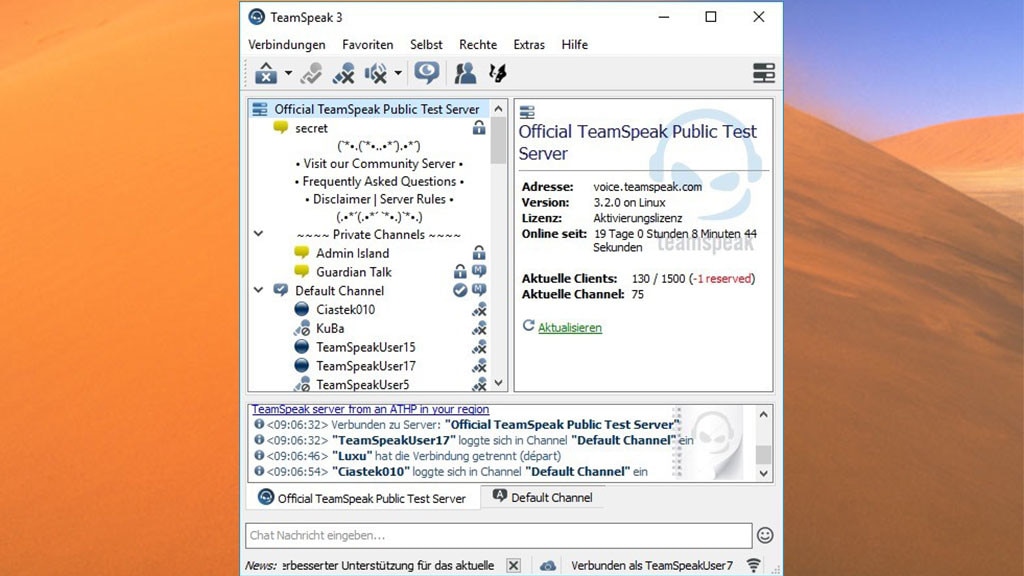The height and width of the screenshot is (576, 1024).
Task: Click the server info icon at toolbar right
Action: point(763,72)
